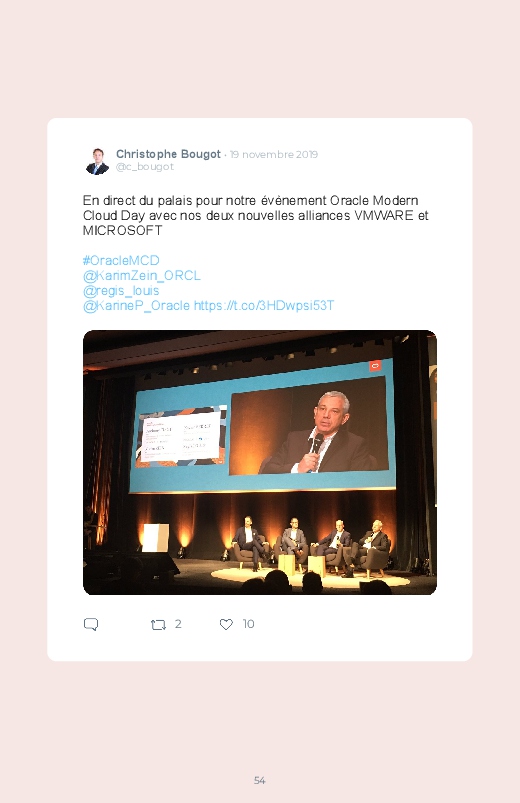The width and height of the screenshot is (520, 803).
Task: Click the retweet arrows icon
Action: point(158,625)
